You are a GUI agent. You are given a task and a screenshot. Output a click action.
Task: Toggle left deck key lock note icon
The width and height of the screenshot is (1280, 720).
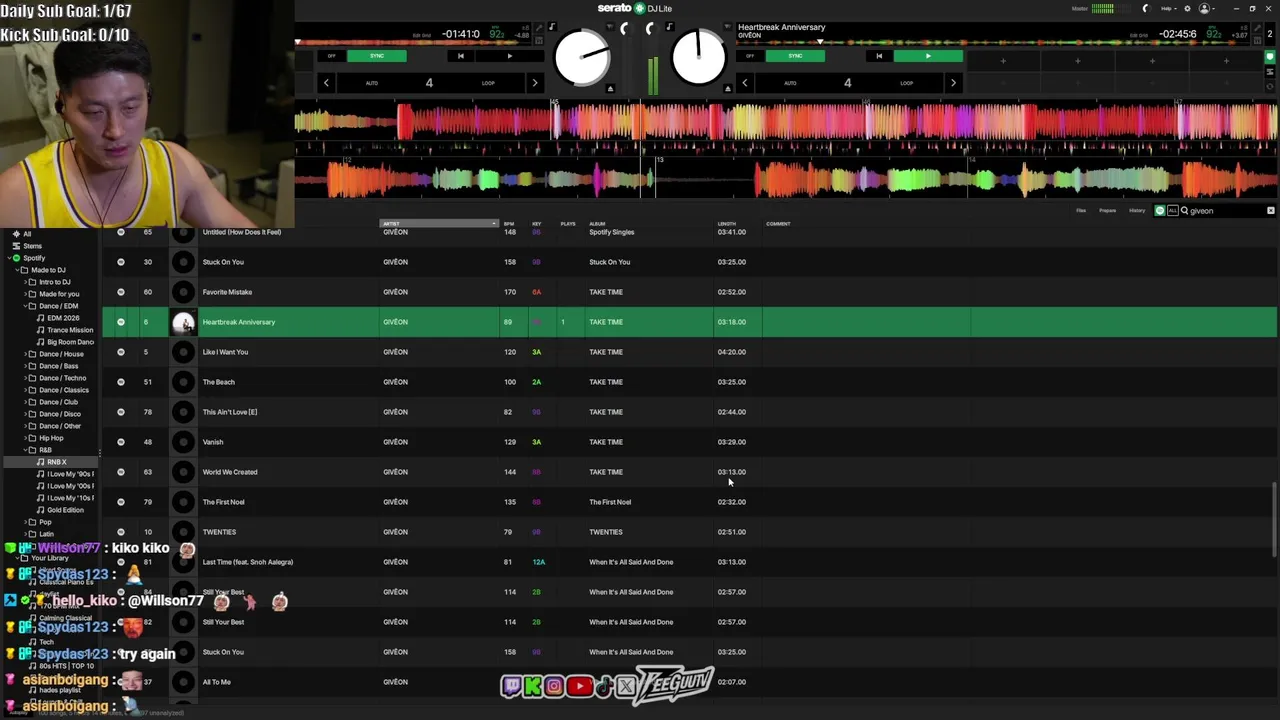551,27
